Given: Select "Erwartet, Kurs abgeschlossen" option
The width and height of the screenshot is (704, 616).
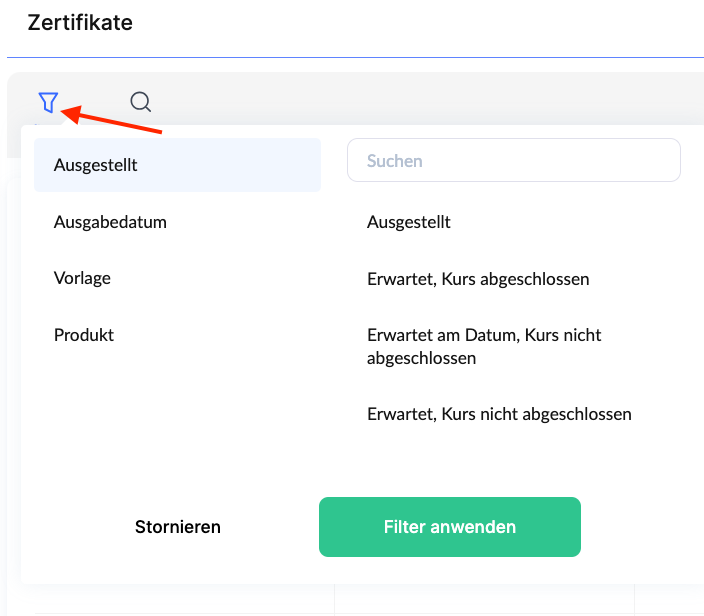Looking at the screenshot, I should tap(478, 279).
